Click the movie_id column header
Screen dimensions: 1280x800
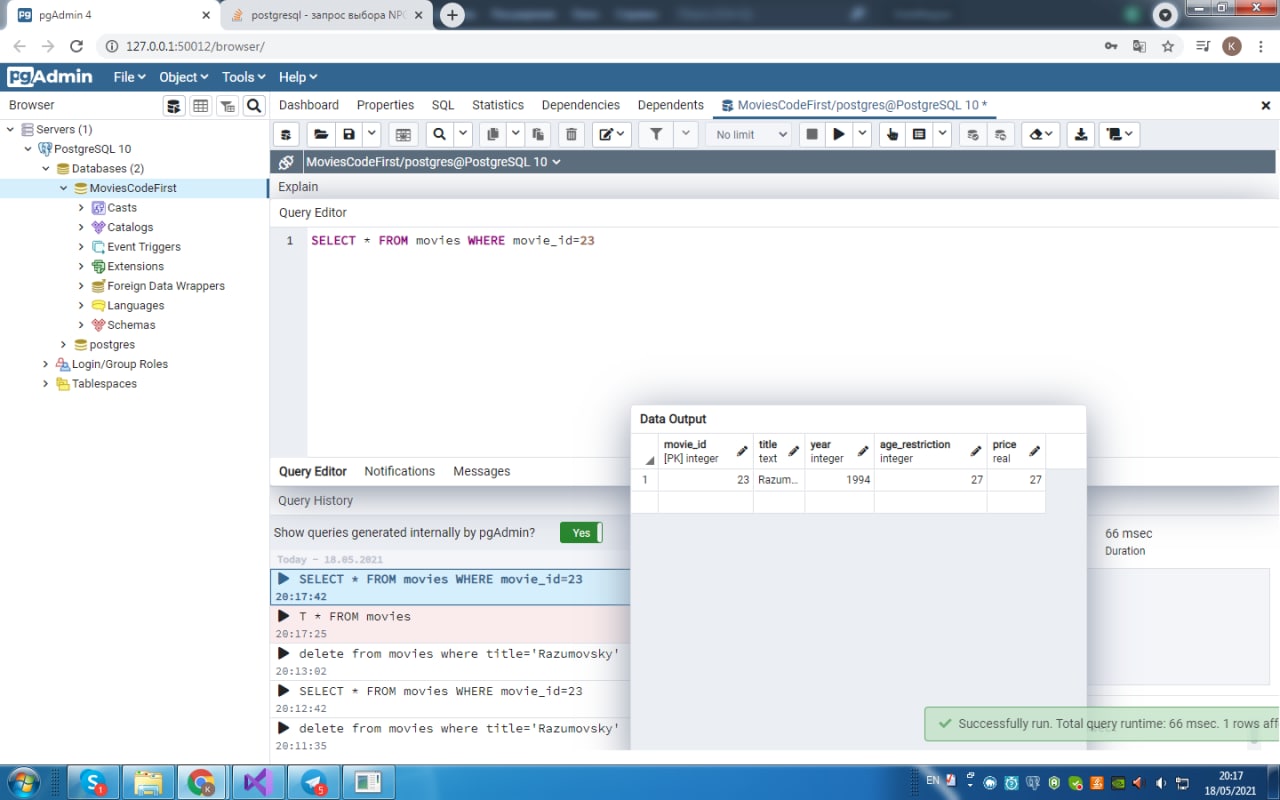coord(705,451)
